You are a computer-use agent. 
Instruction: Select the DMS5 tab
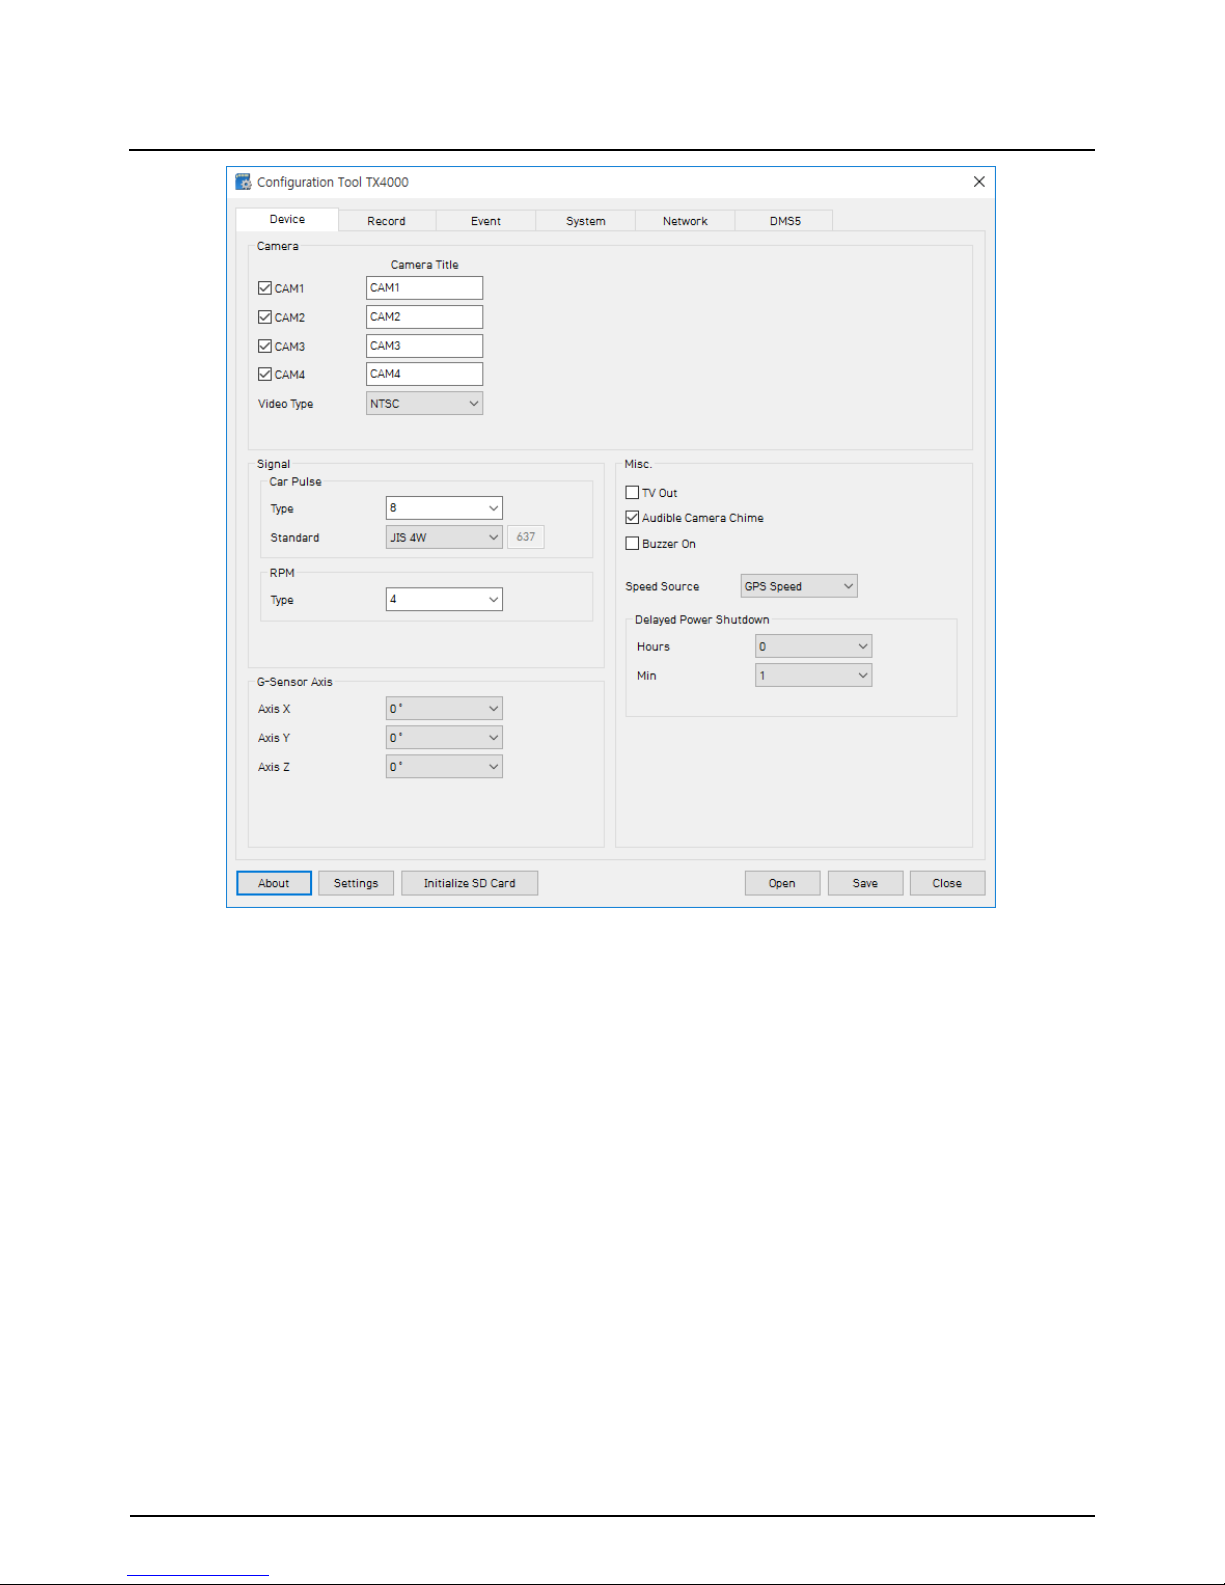click(785, 221)
